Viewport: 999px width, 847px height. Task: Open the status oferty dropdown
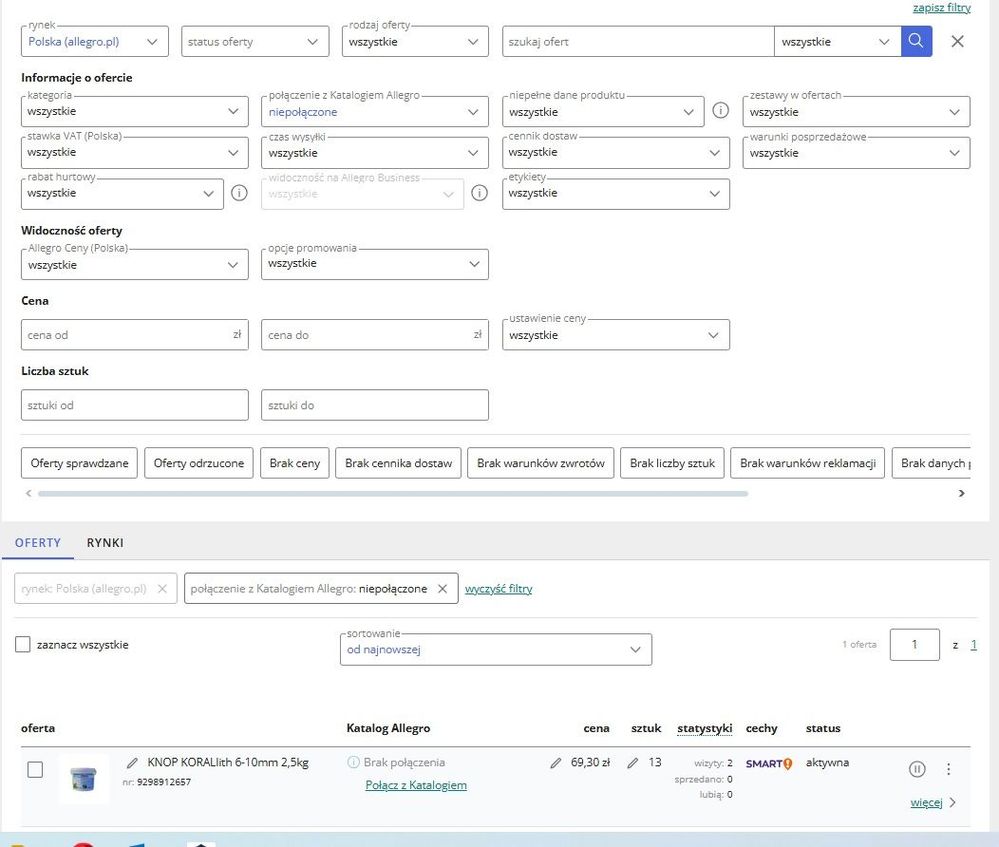coord(256,42)
